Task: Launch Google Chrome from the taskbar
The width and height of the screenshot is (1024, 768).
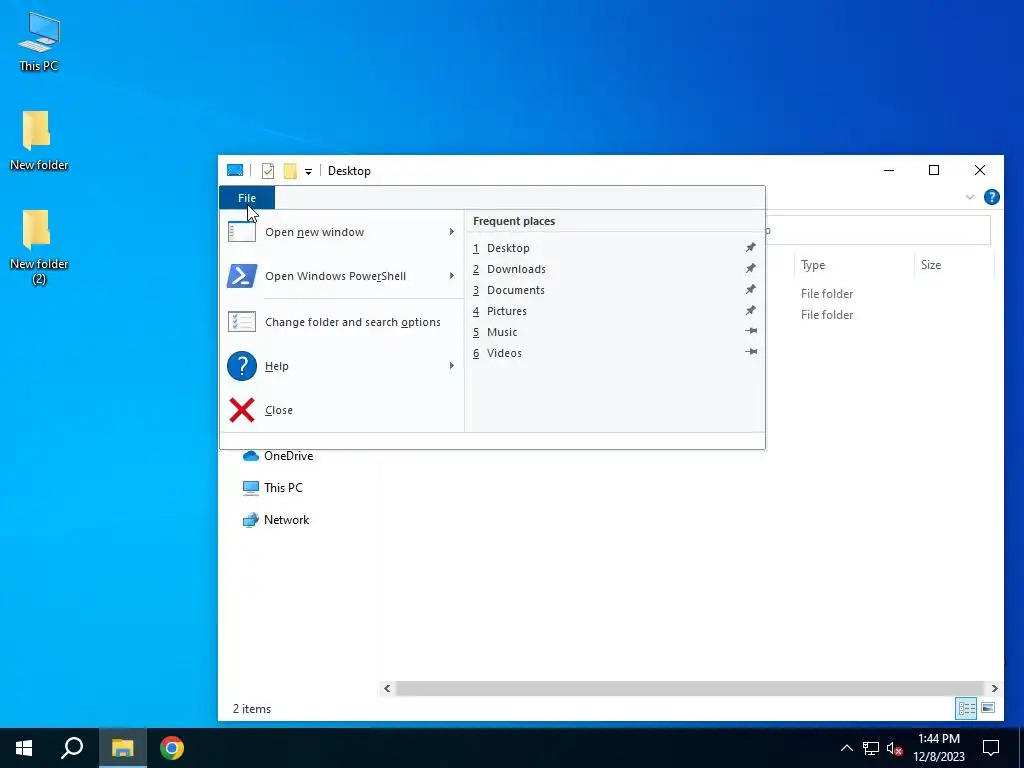Action: (x=172, y=748)
